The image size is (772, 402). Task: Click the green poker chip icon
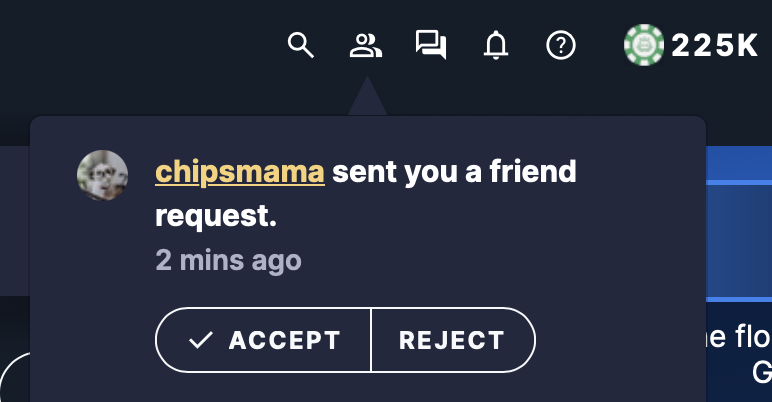tap(643, 45)
